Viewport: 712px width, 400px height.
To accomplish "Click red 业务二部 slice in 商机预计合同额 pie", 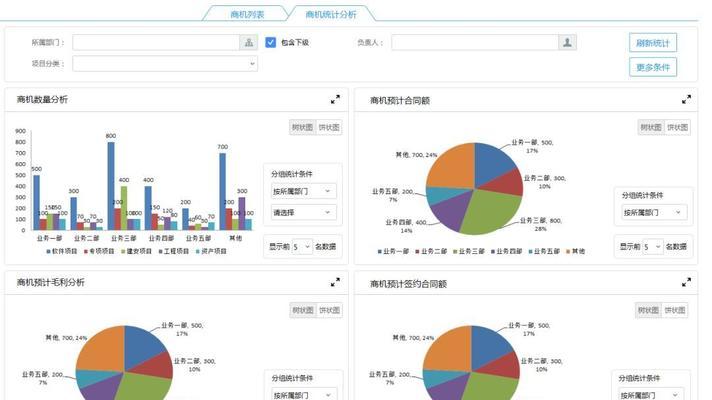I will click(x=505, y=184).
